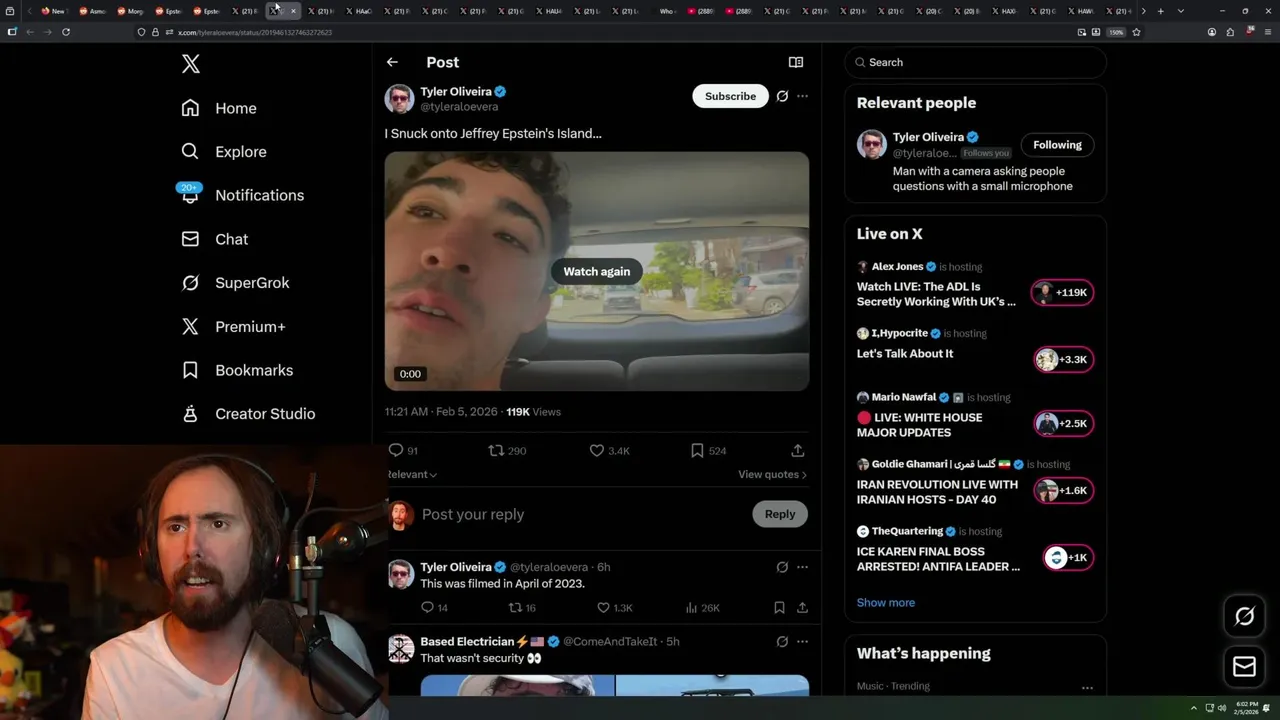The width and height of the screenshot is (1280, 720).
Task: Open Creator Studio in the sidebar
Action: coord(248,414)
